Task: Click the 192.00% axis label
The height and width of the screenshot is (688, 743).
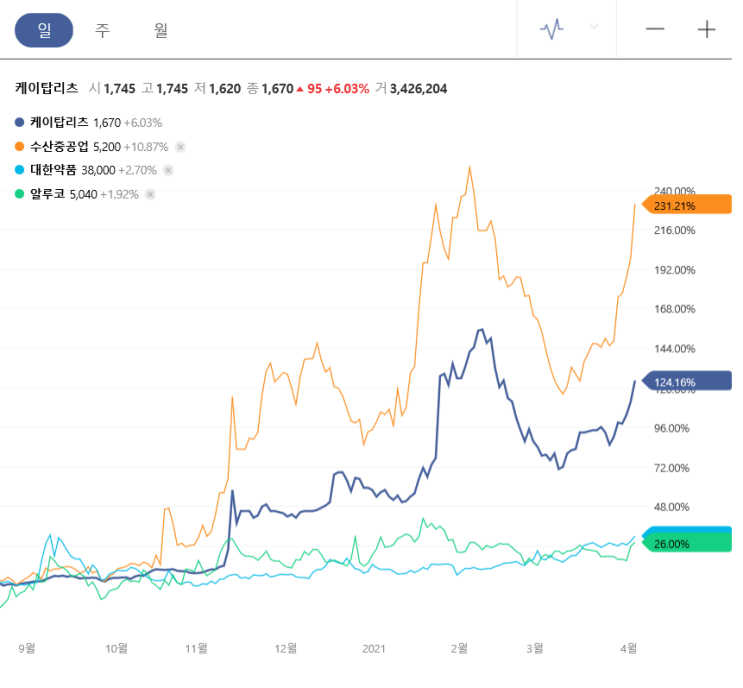Action: (x=675, y=270)
